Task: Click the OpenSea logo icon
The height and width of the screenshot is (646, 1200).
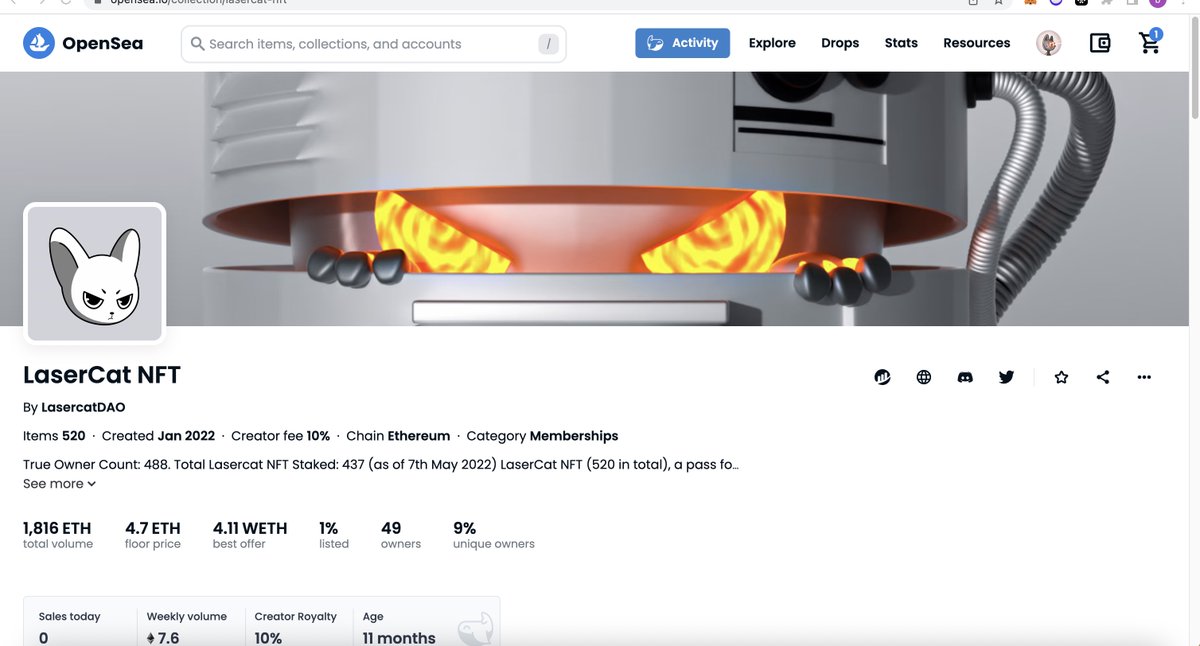Action: pyautogui.click(x=39, y=43)
